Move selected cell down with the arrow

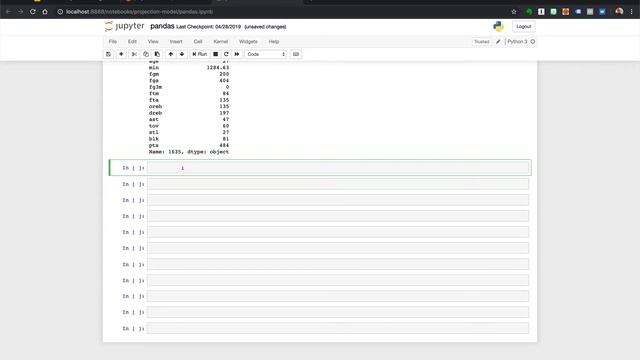(182, 54)
